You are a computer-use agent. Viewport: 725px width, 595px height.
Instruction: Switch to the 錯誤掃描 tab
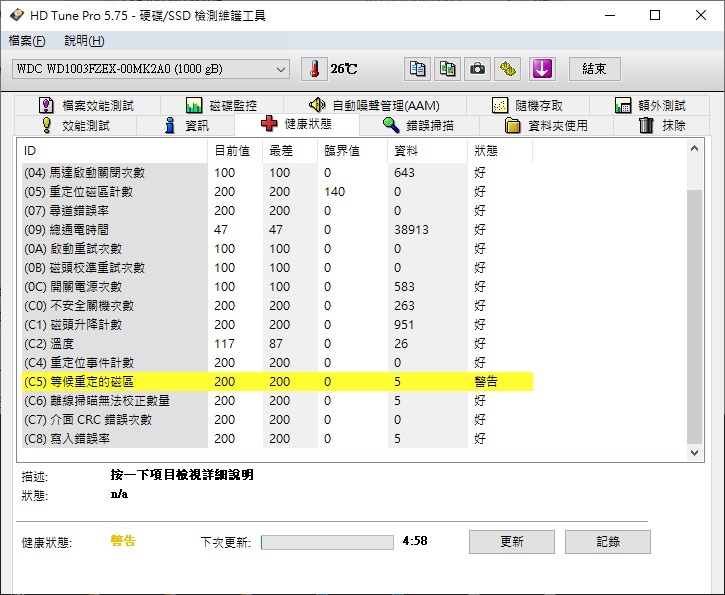click(419, 125)
